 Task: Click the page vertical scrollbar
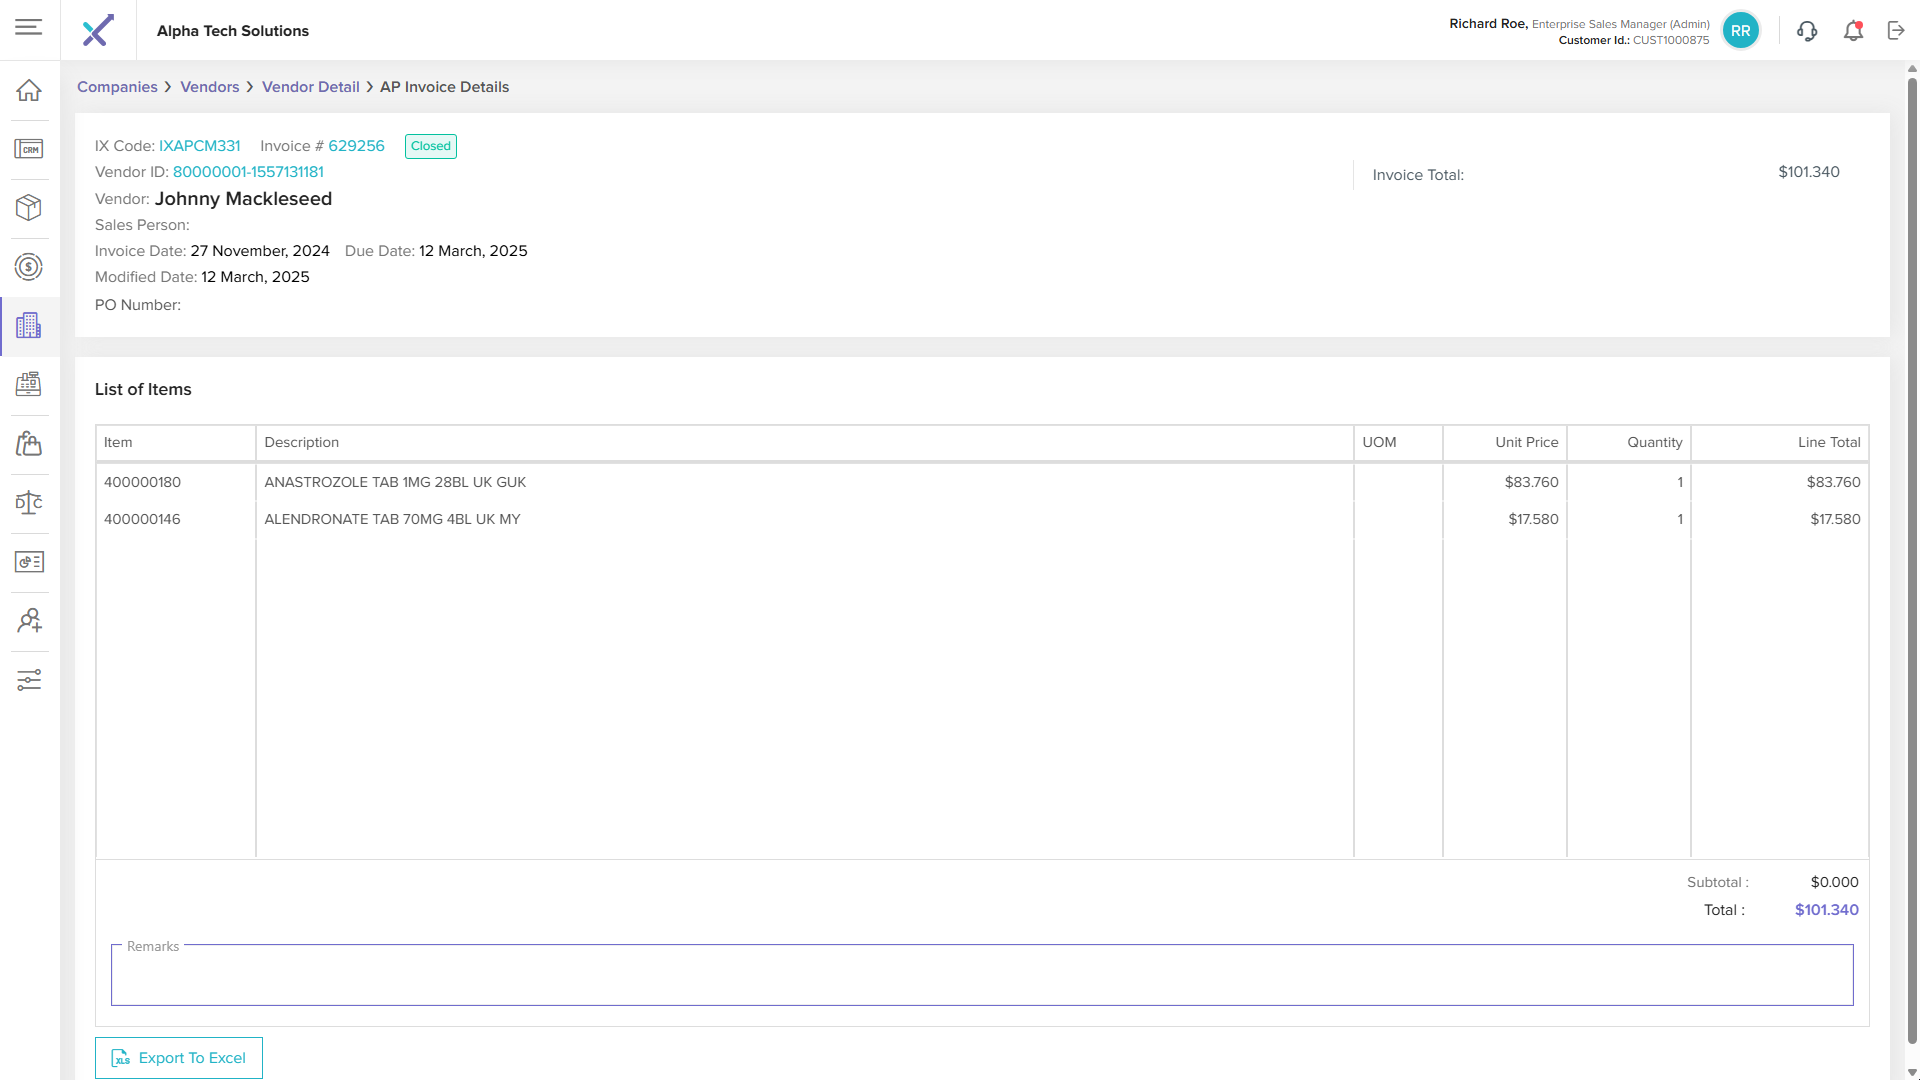click(x=1912, y=560)
